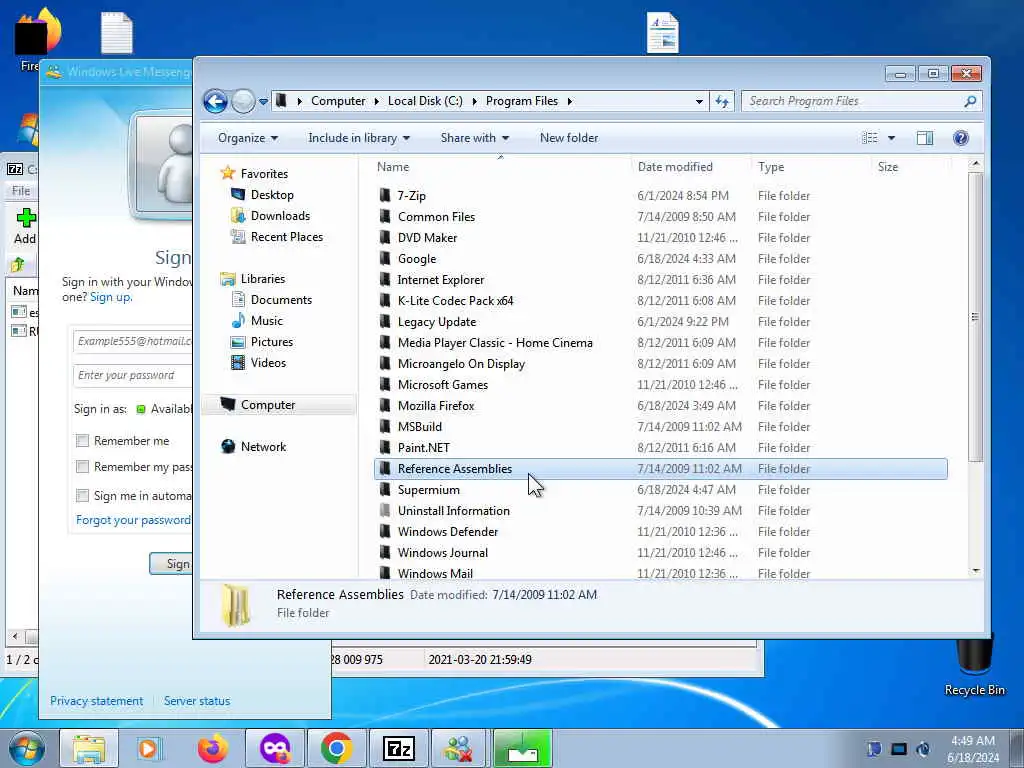The width and height of the screenshot is (1024, 768).
Task: Check Sign me in automatically checkbox
Action: [82, 496]
